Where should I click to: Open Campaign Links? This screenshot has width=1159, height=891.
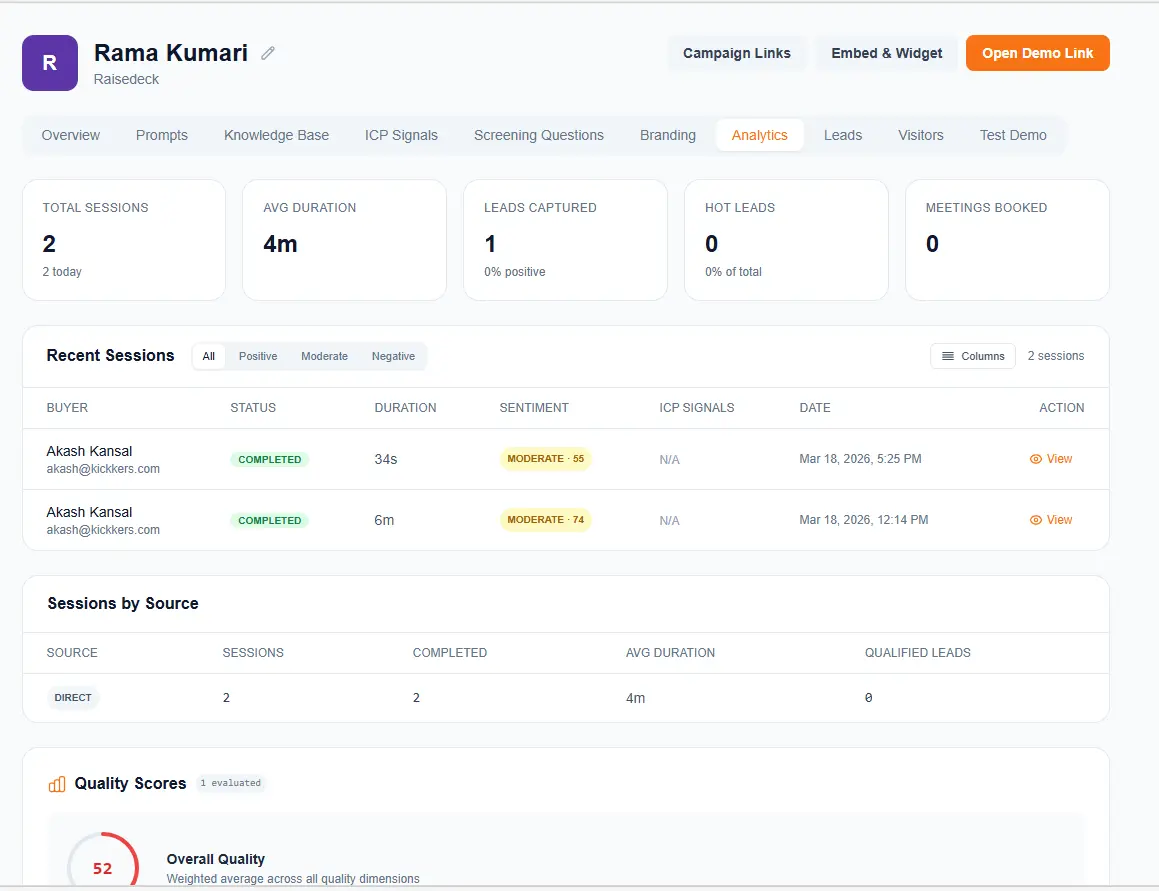click(736, 53)
